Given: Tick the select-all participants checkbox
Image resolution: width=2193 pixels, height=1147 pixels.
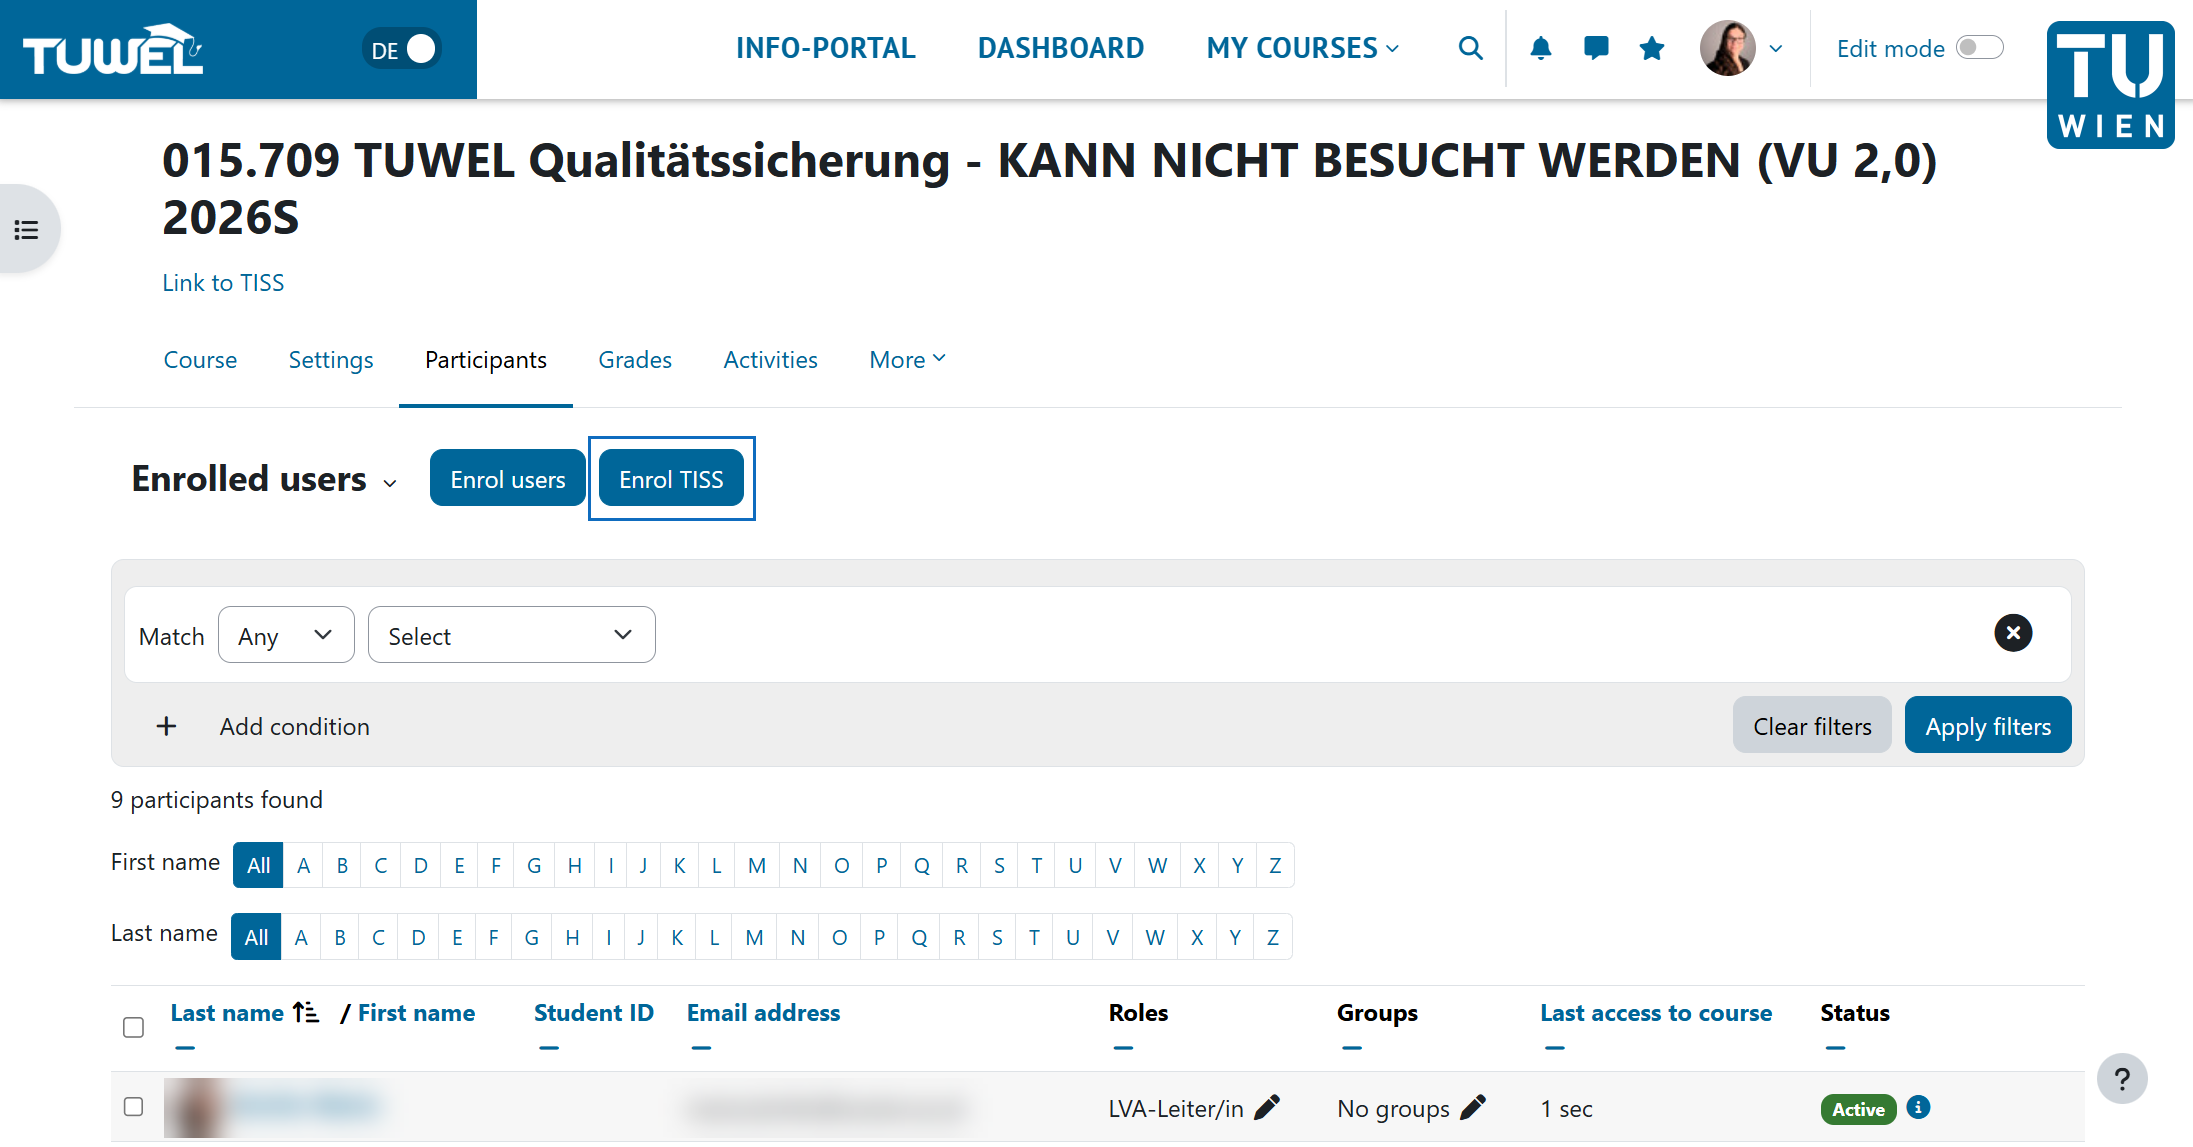Looking at the screenshot, I should coord(133,1027).
